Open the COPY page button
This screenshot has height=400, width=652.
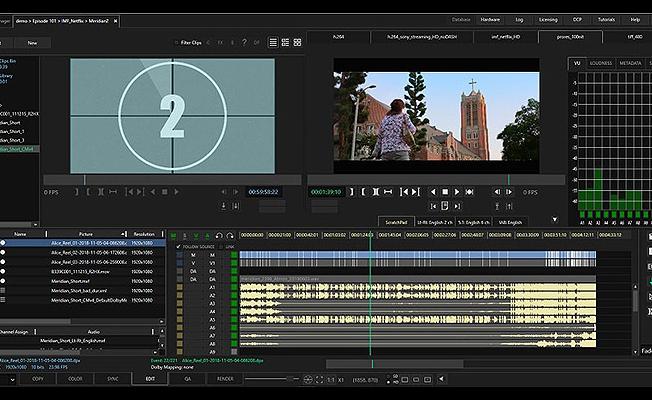click(38, 379)
